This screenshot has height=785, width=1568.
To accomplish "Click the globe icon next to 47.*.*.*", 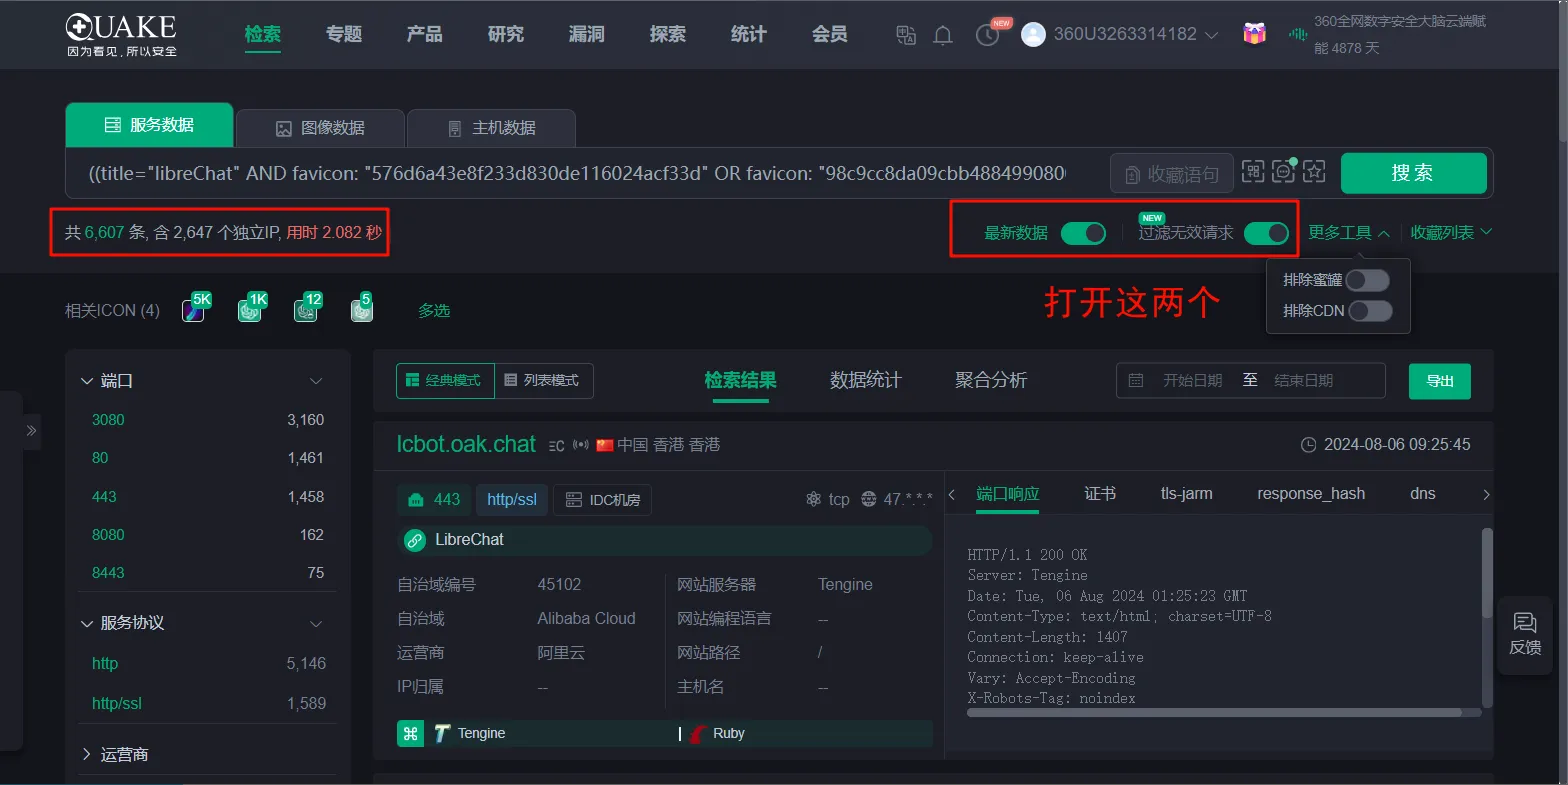I will point(868,499).
